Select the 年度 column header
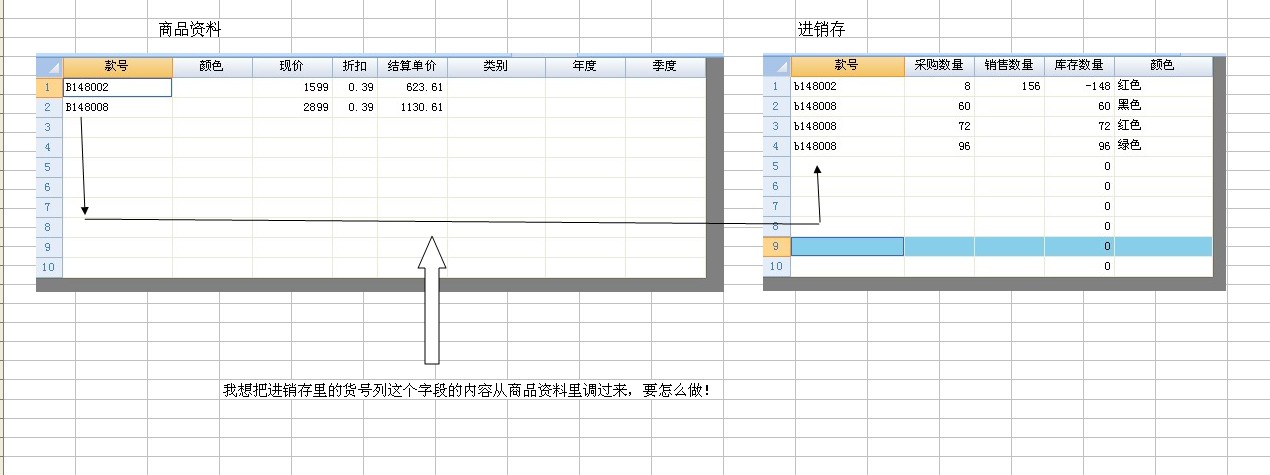1270x475 pixels. [585, 67]
